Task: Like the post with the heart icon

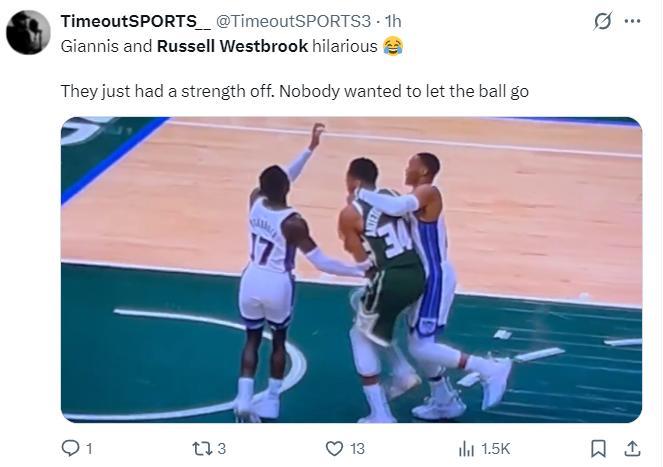Action: click(x=334, y=449)
